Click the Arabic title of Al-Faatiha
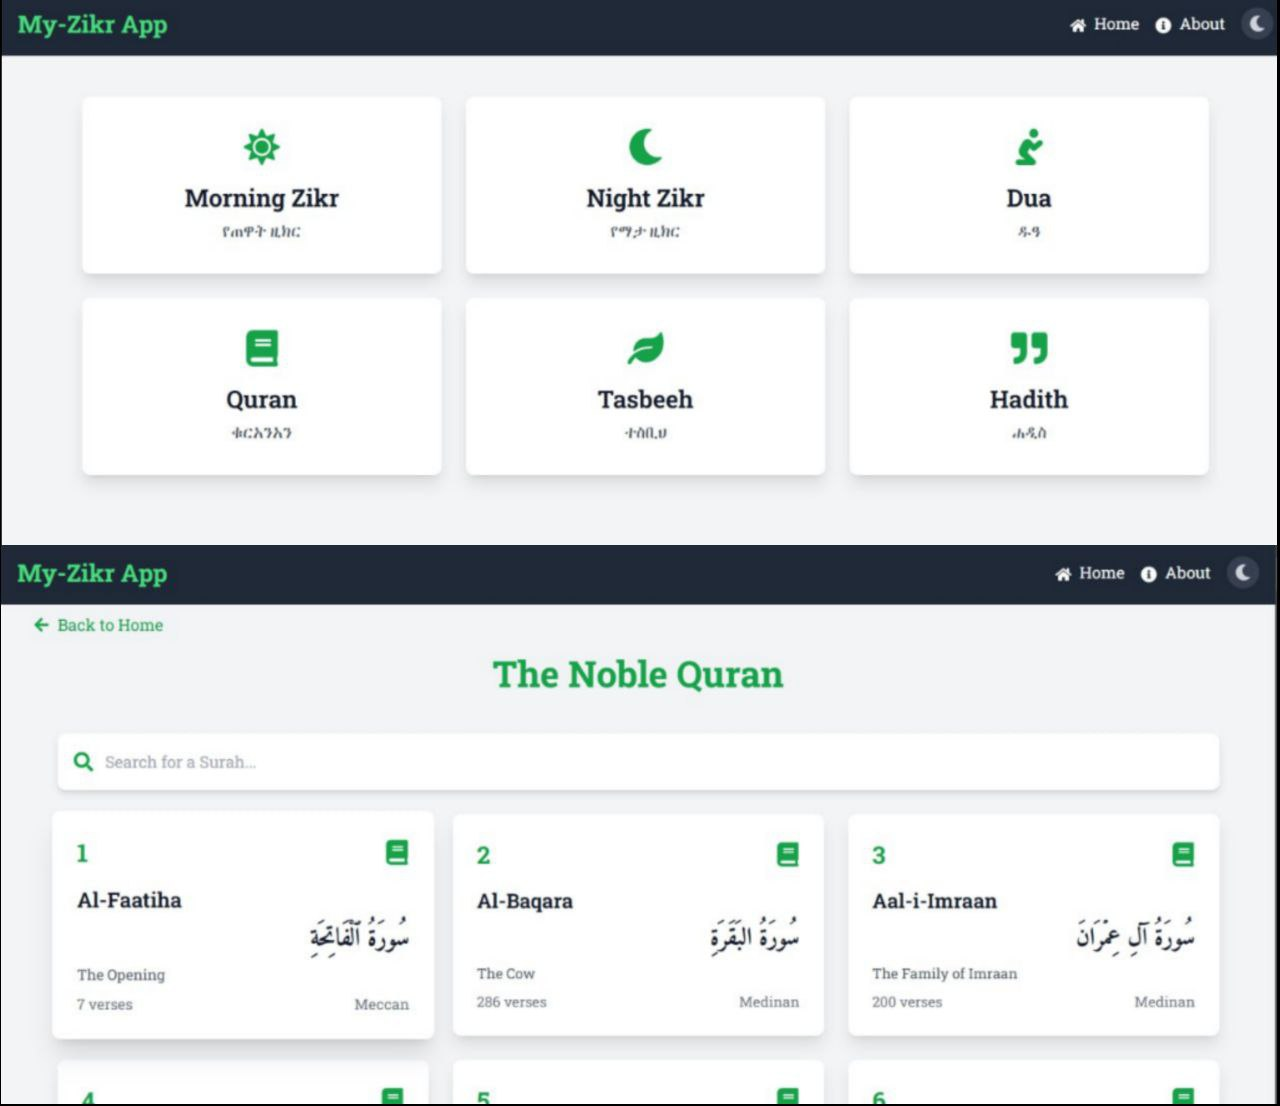This screenshot has height=1106, width=1280. point(359,937)
